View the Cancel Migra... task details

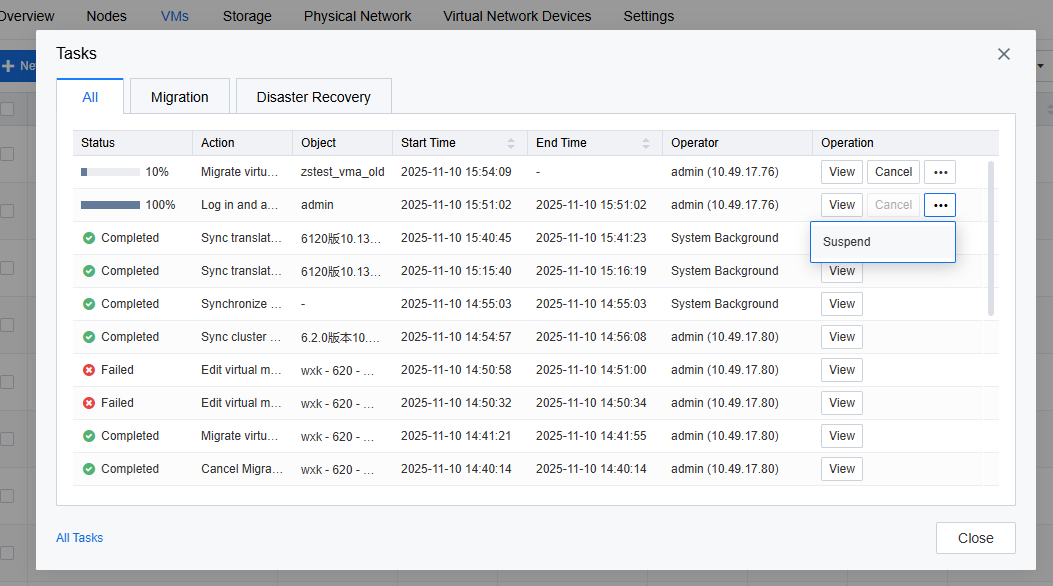pos(841,469)
